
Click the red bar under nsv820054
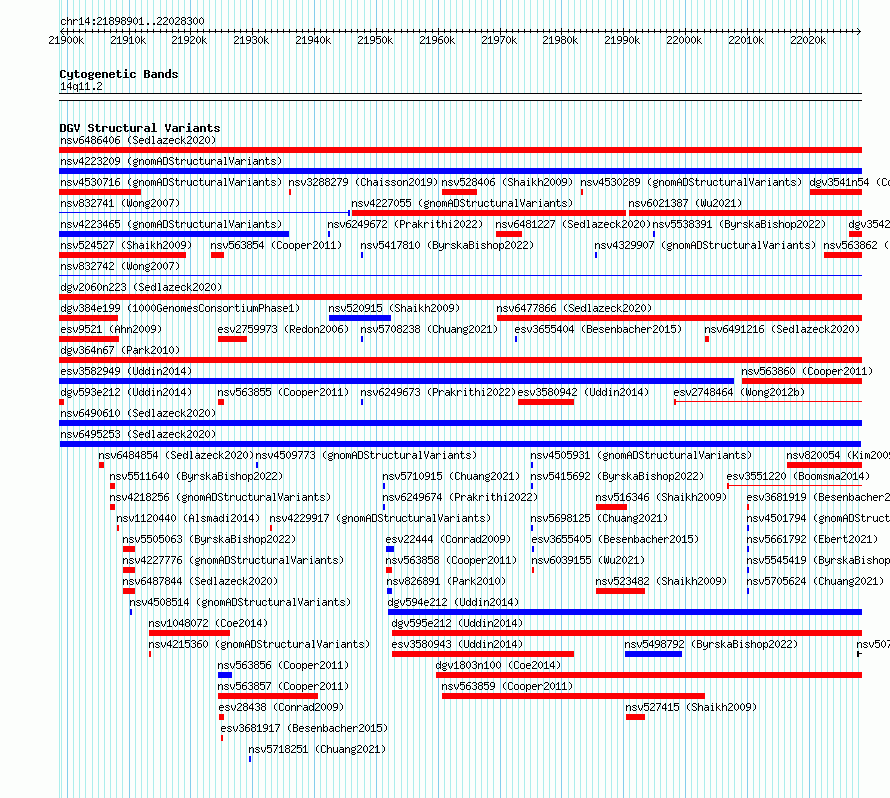pyautogui.click(x=824, y=465)
